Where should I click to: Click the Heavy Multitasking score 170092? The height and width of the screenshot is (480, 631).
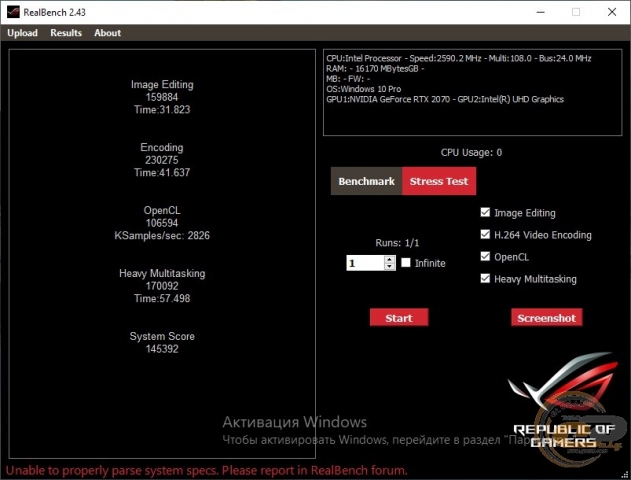[162, 286]
